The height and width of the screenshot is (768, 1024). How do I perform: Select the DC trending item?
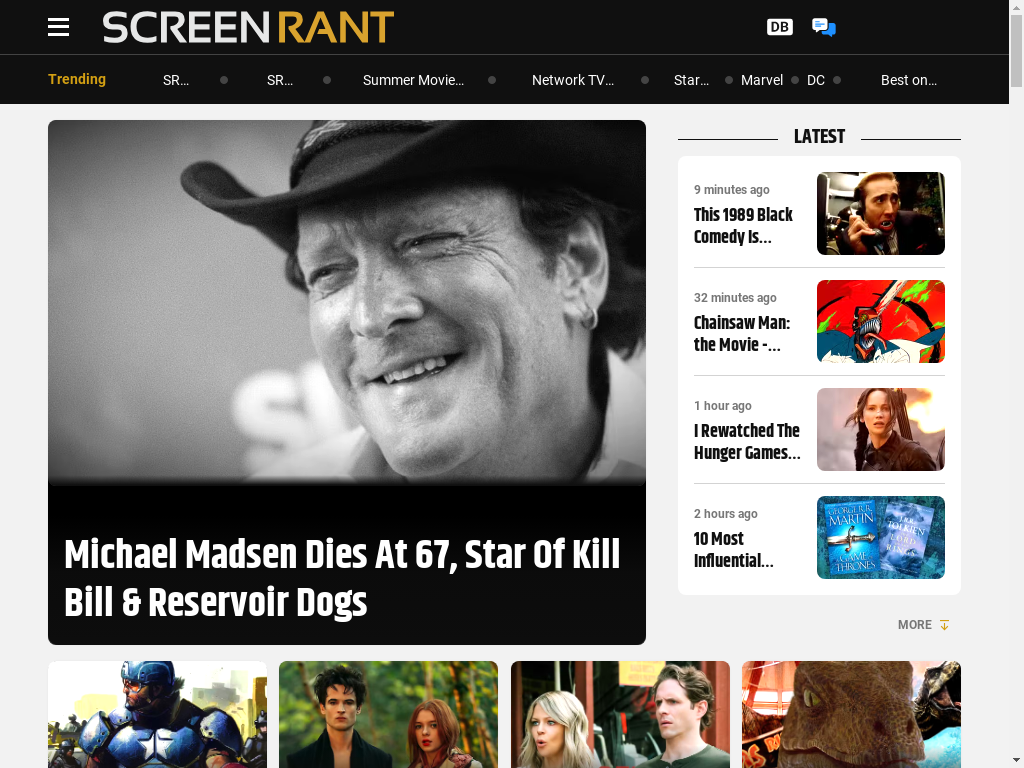(816, 80)
